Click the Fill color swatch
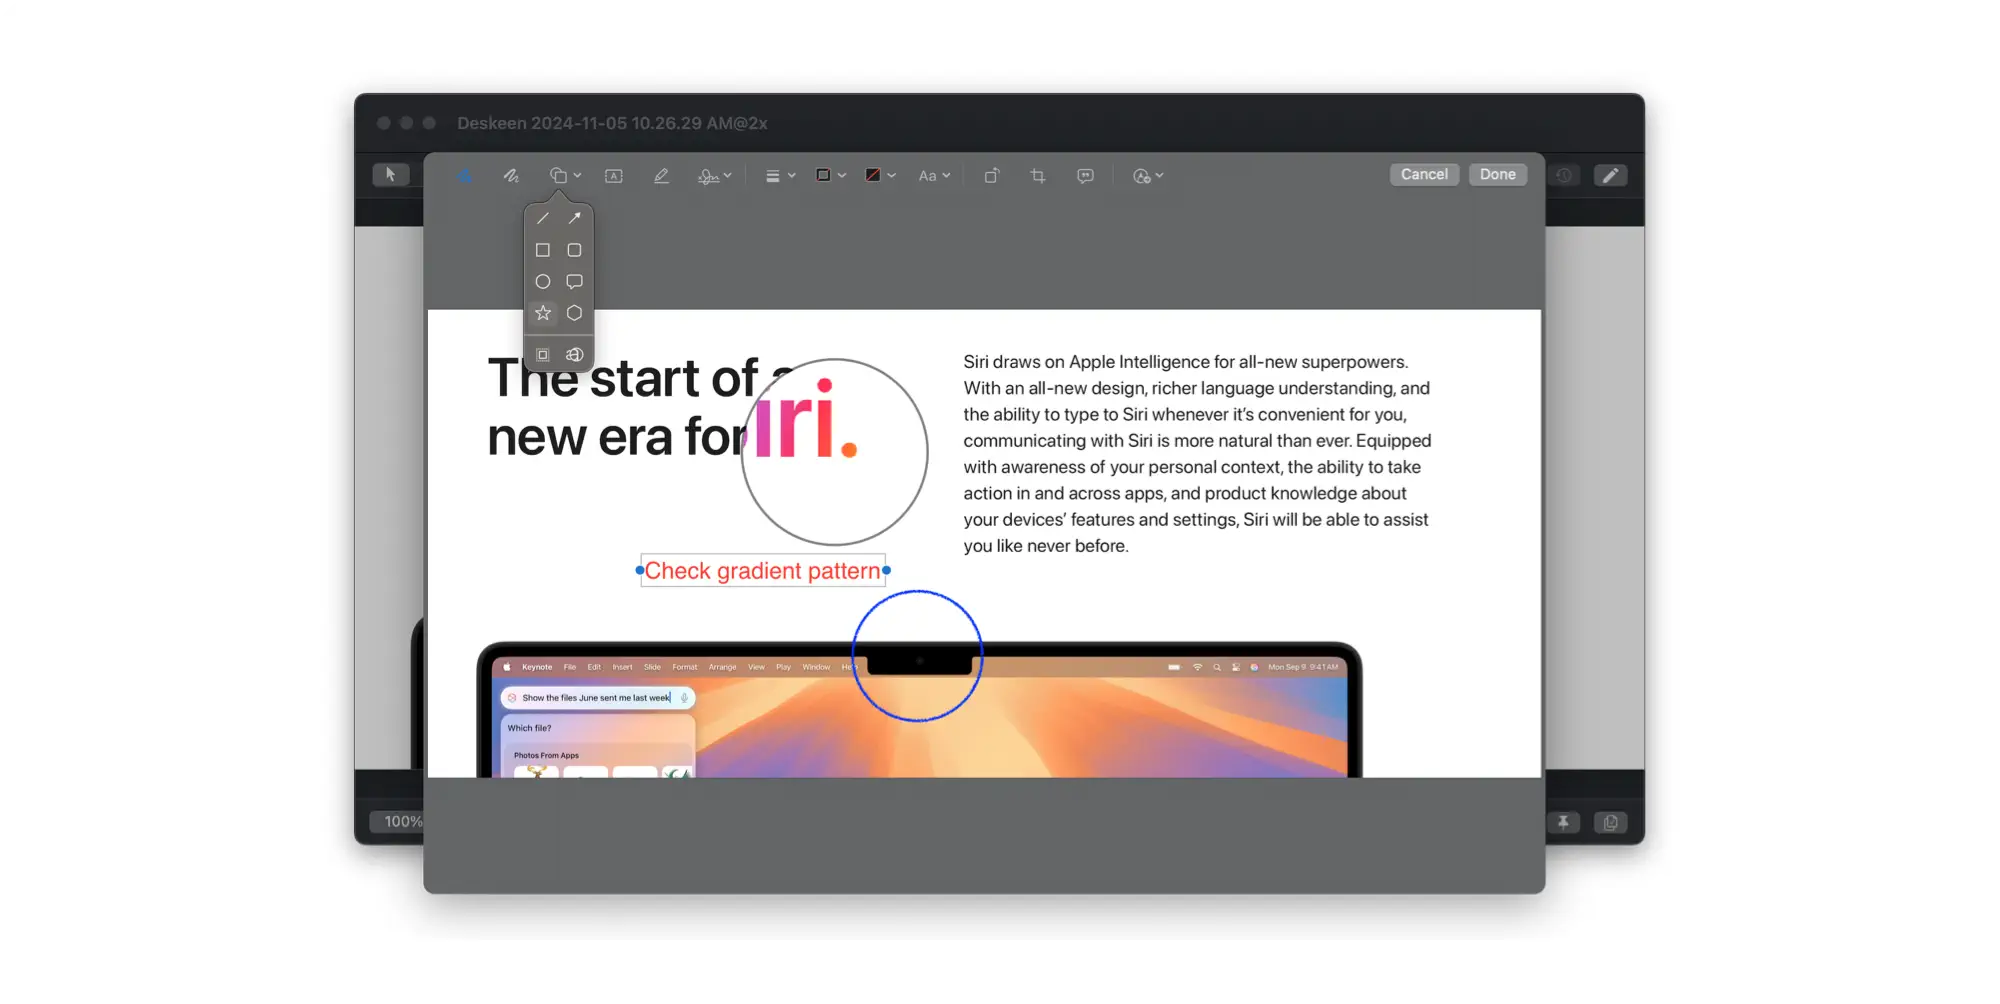 873,175
